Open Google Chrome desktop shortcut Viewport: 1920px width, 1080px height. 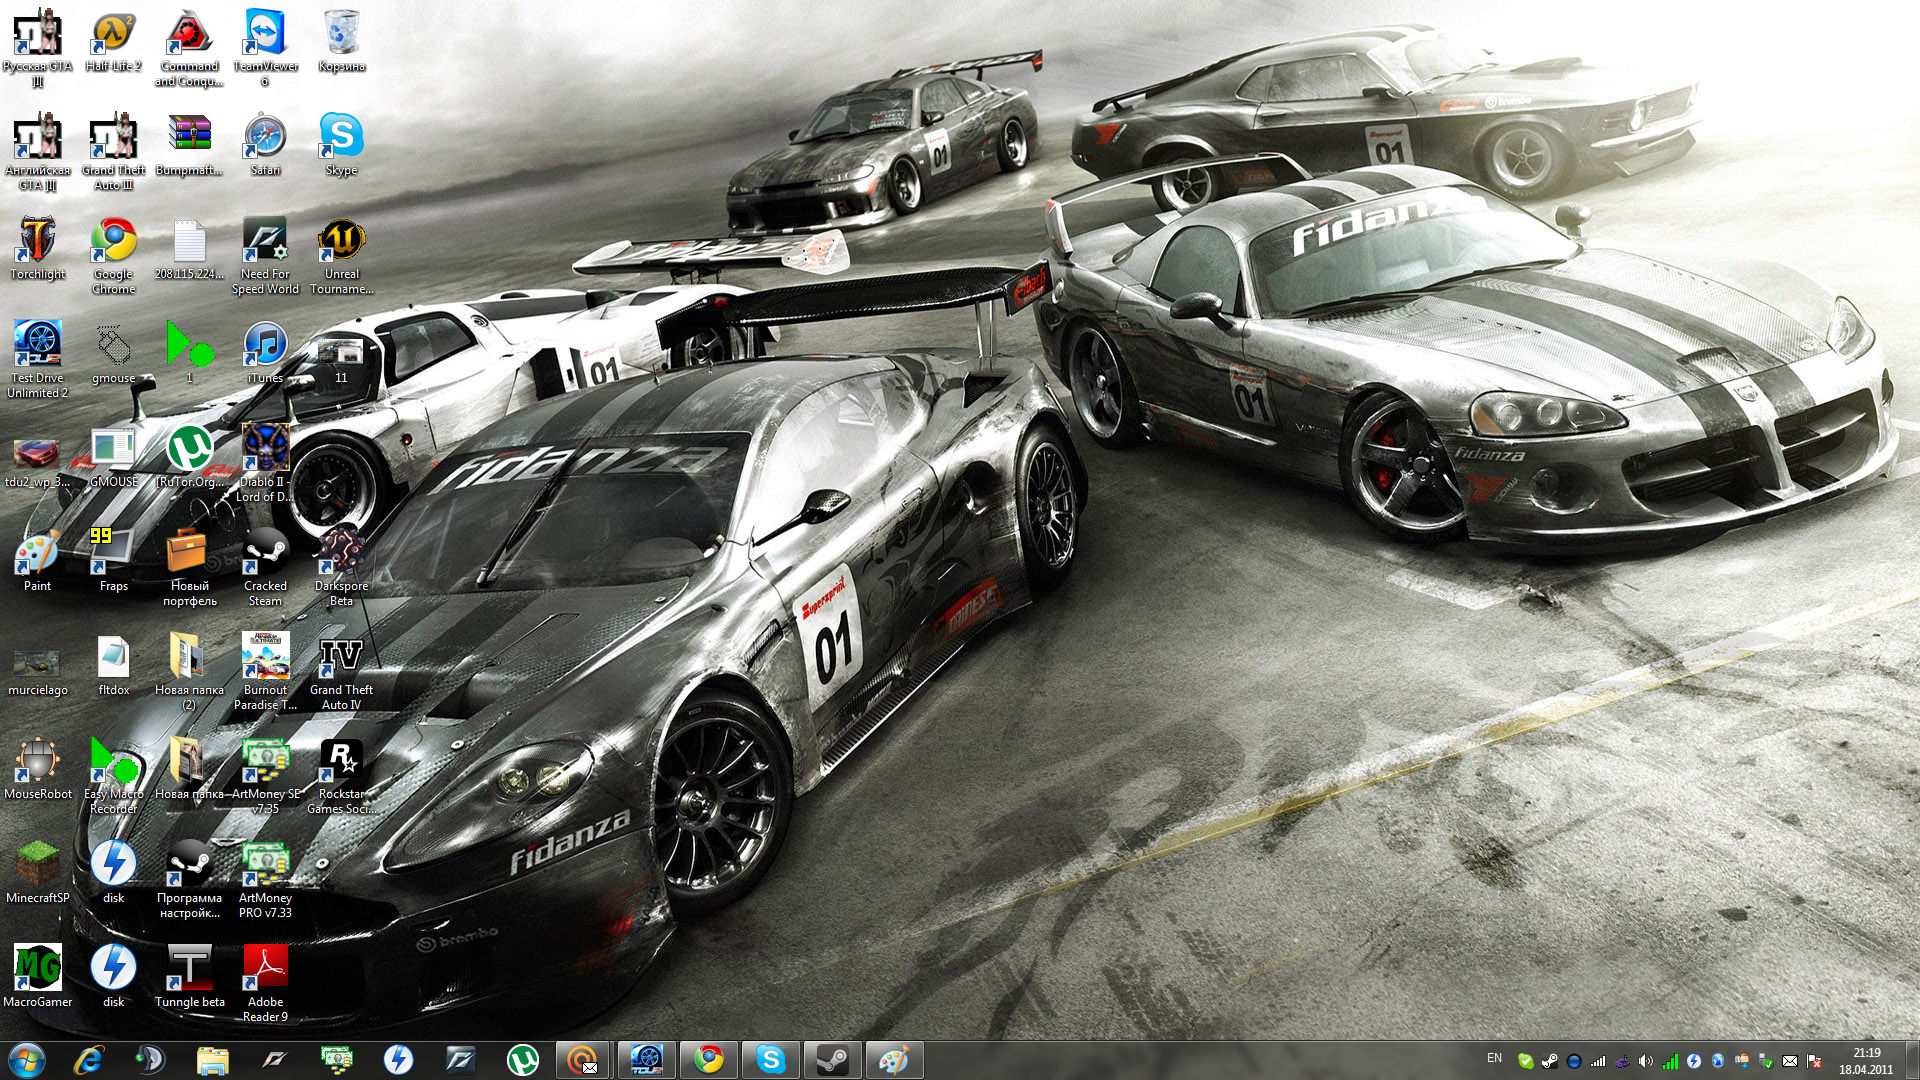(x=113, y=257)
